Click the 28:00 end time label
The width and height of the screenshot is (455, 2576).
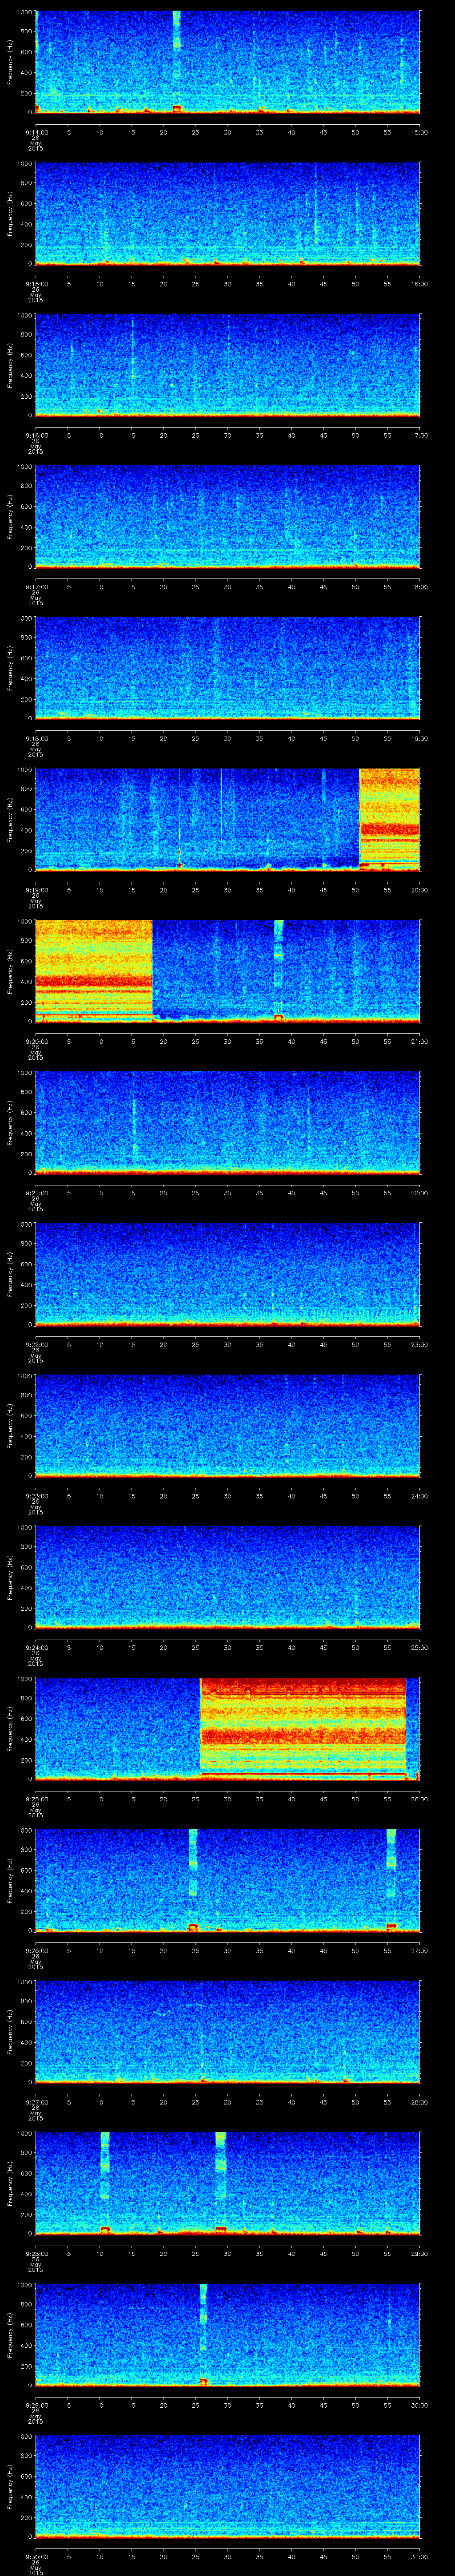point(419,2102)
